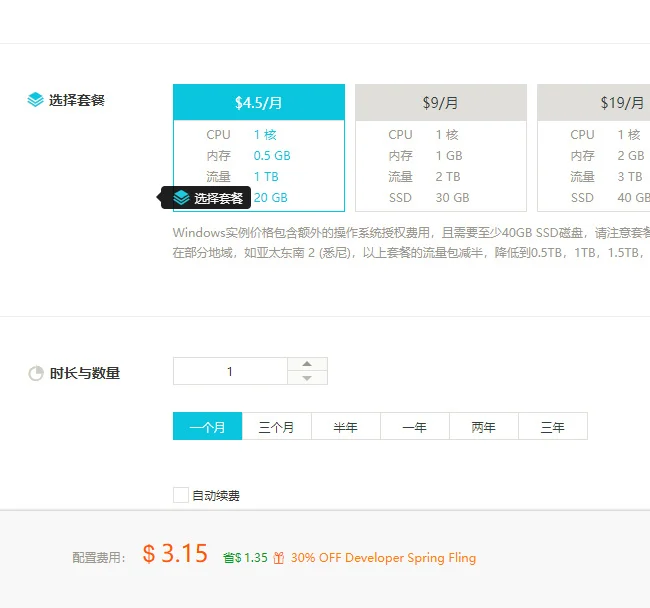Click the 选择套餐 section heading text
Screen dimensions: 650x608
click(x=77, y=100)
